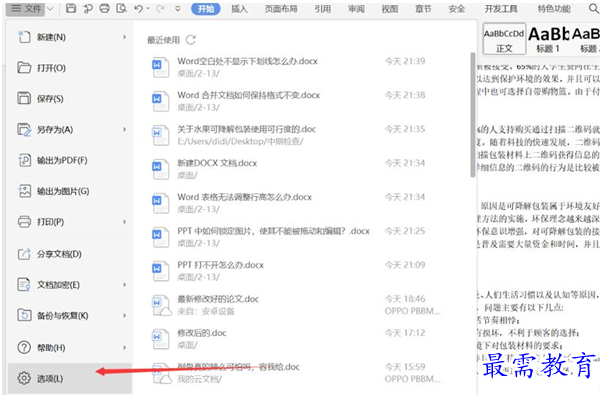Image resolution: width=604 pixels, height=397 pixels.
Task: Select 新建(N) menu entry
Action: tap(70, 37)
